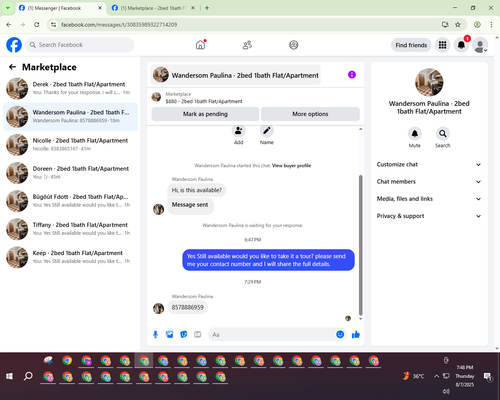The image size is (500, 400).
Task: Expand Privacy & support section
Action: (429, 216)
